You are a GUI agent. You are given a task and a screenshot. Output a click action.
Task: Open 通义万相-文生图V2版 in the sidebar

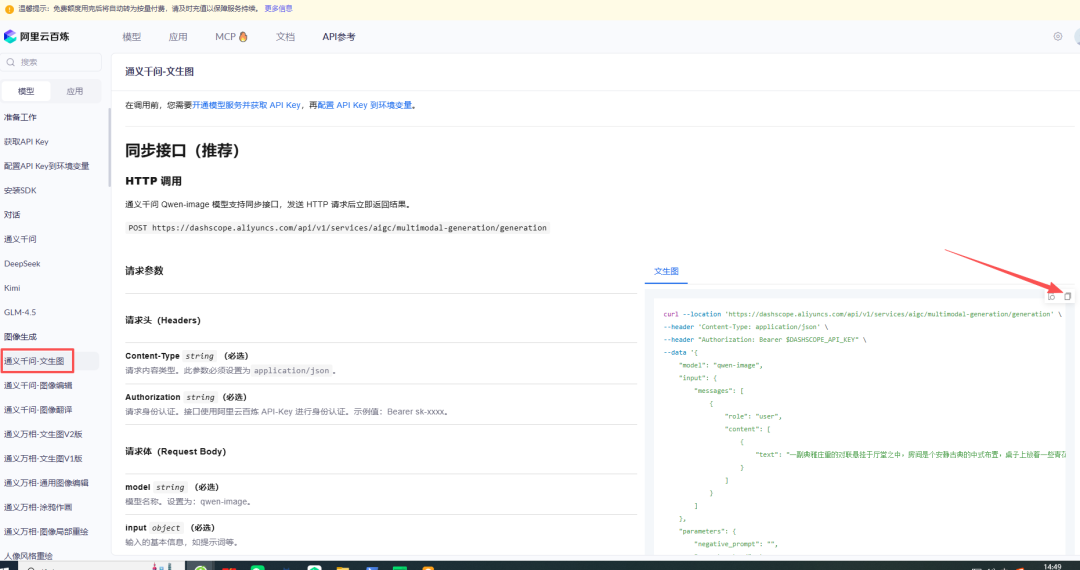43,434
